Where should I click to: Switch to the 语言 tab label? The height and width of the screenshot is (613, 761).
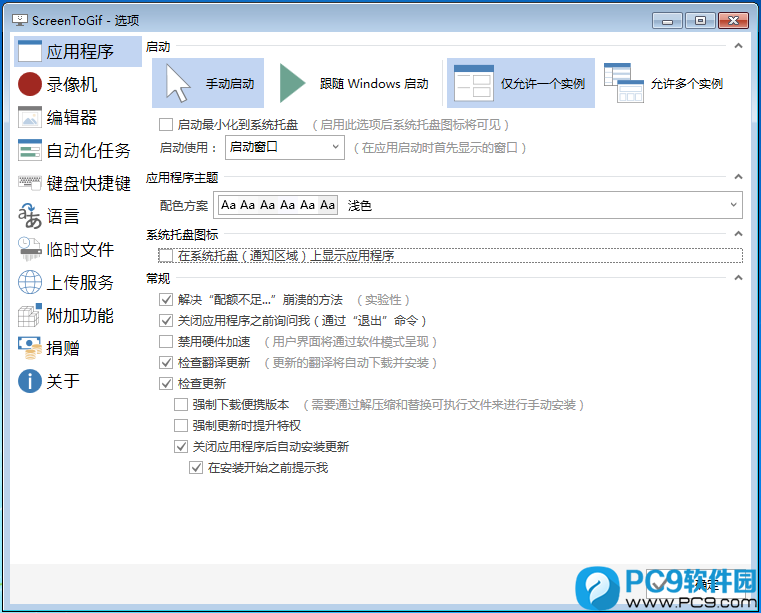[63, 216]
